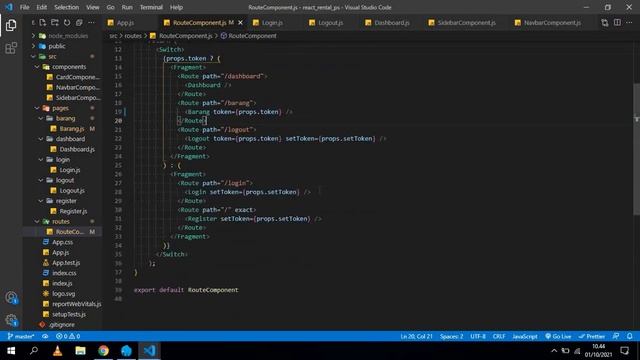
Task: Switch to the Login.js tab
Action: (272, 23)
